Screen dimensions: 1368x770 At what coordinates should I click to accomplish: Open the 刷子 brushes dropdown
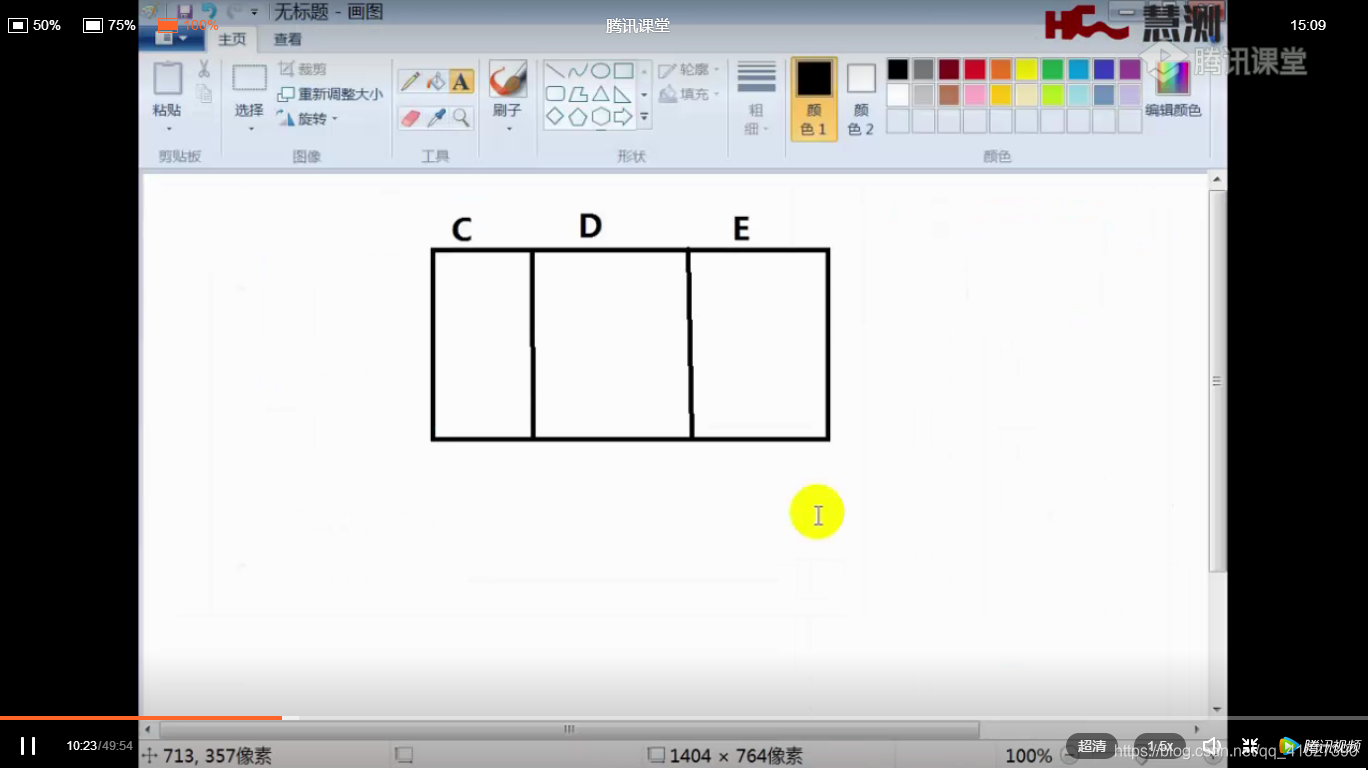tap(508, 128)
